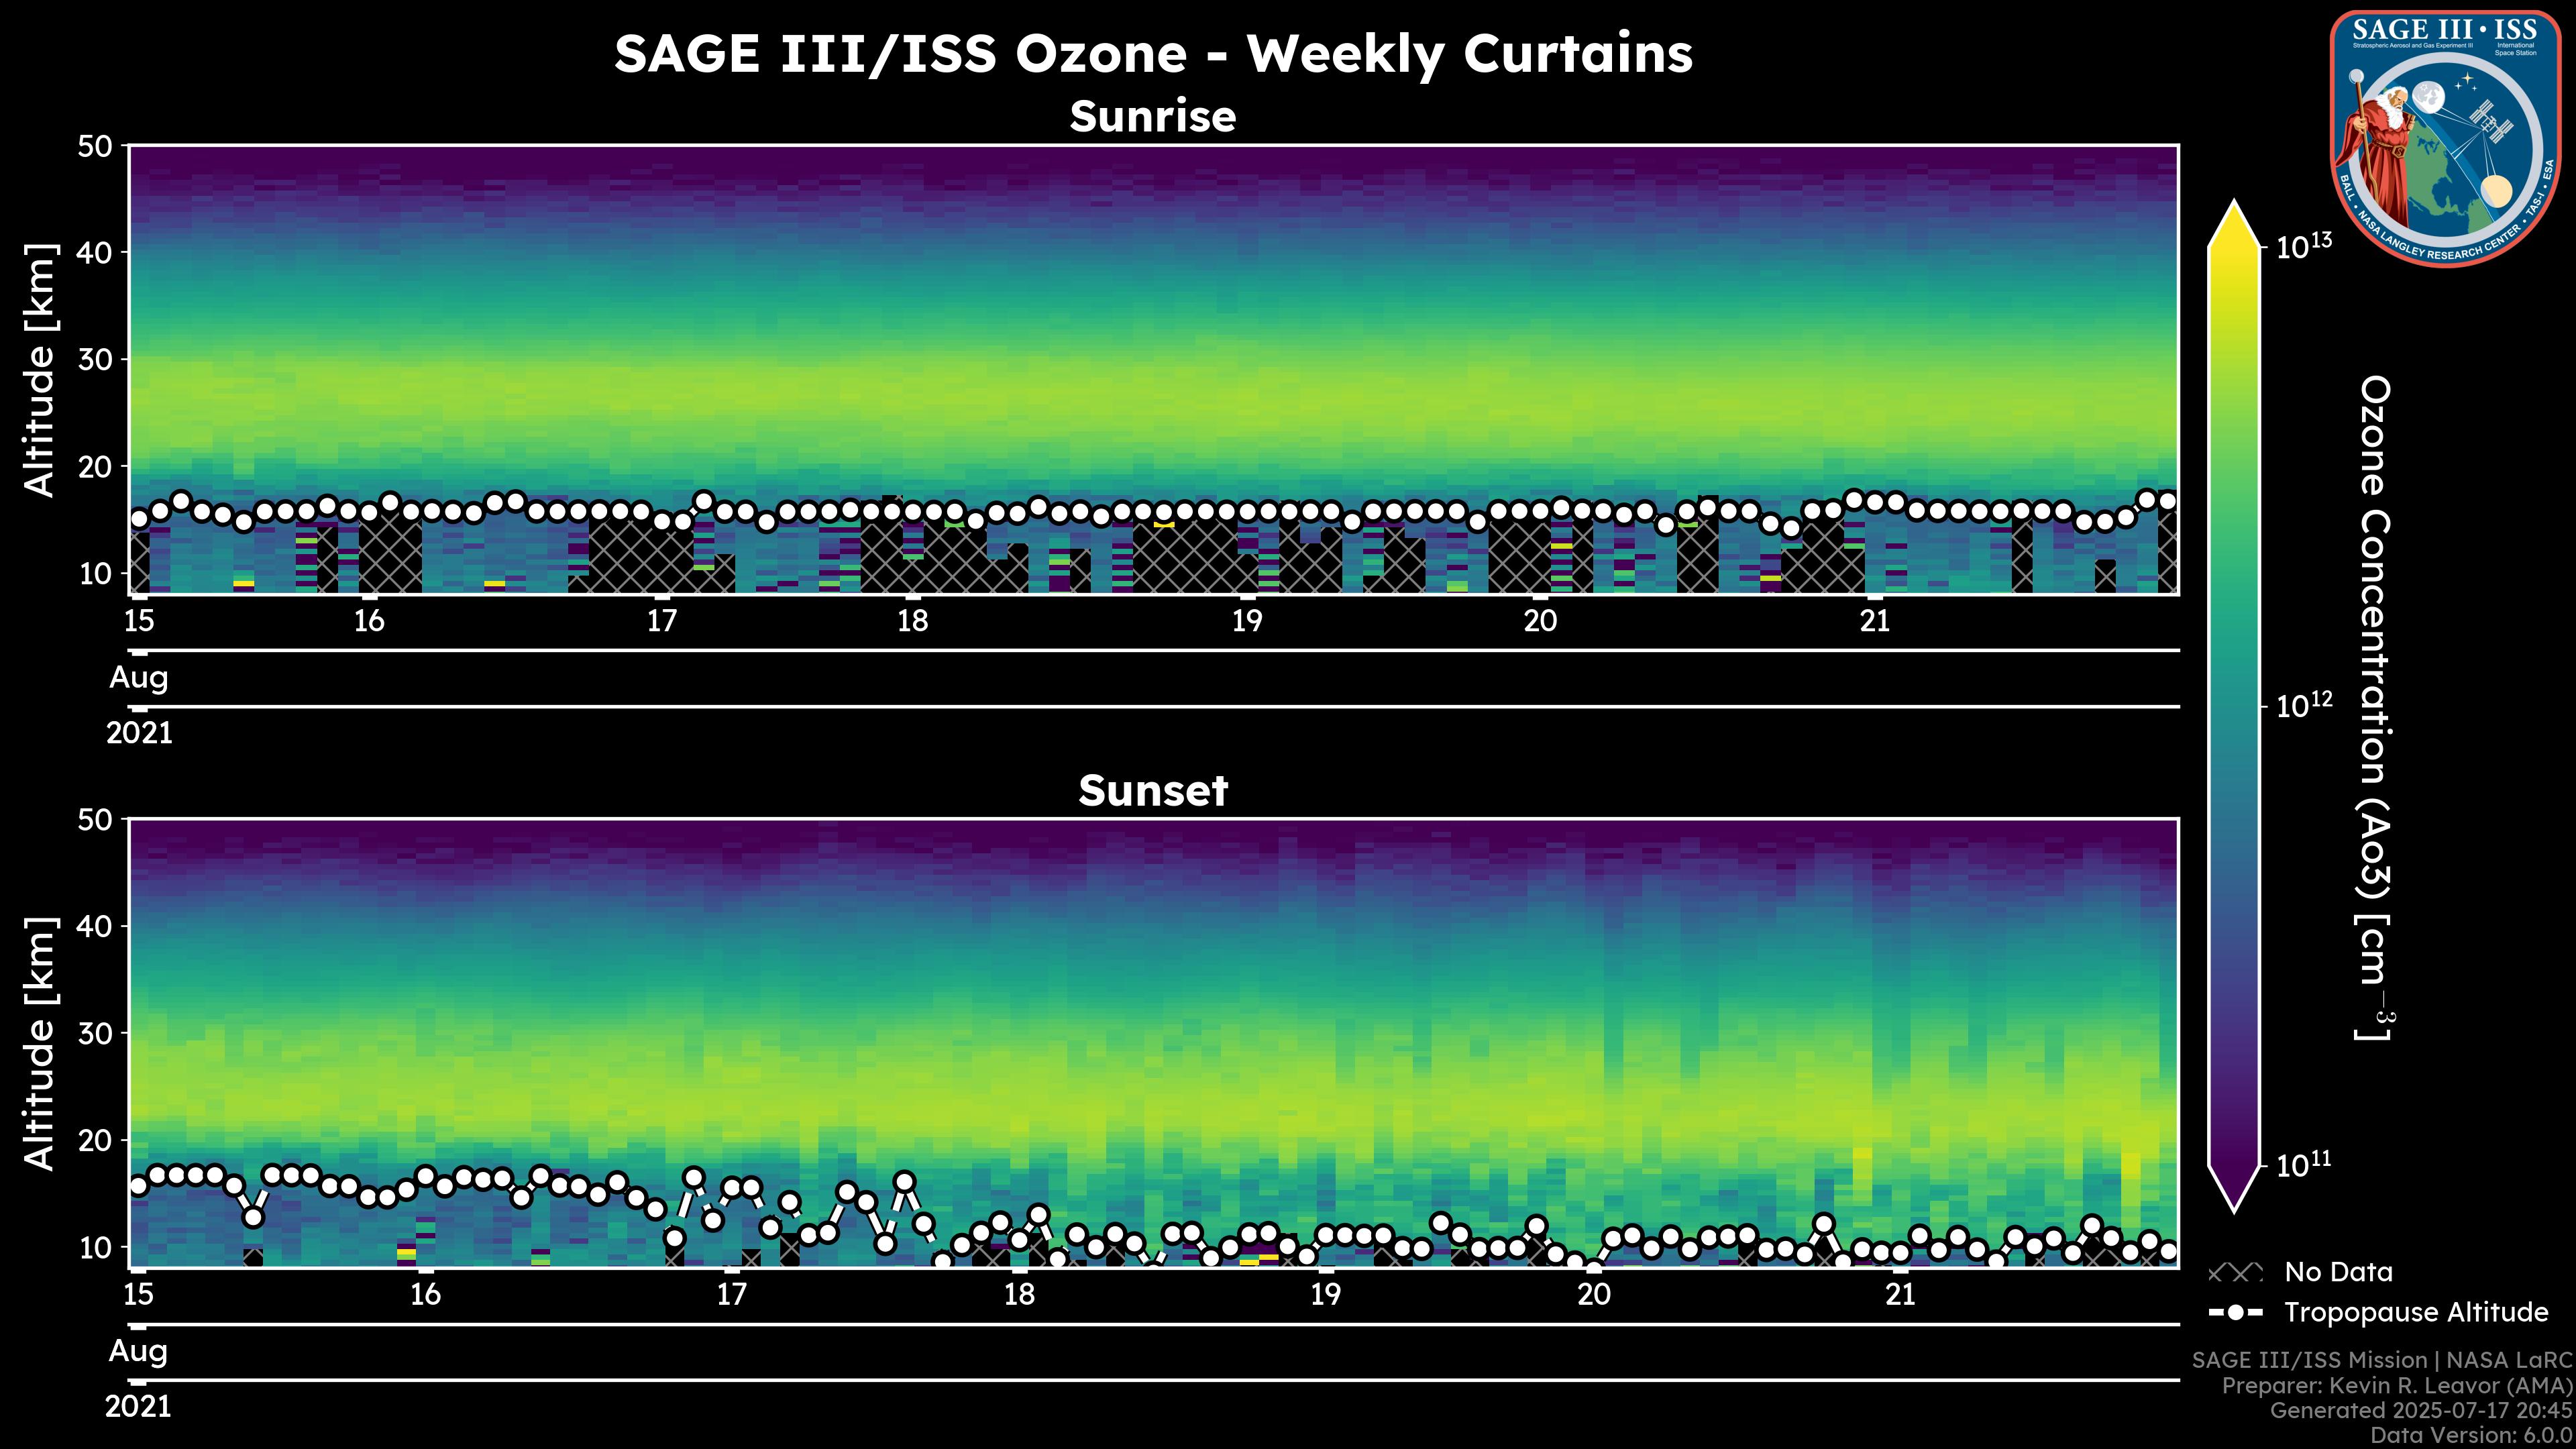
Task: Click the colorbar top extension arrow
Action: (2233, 224)
